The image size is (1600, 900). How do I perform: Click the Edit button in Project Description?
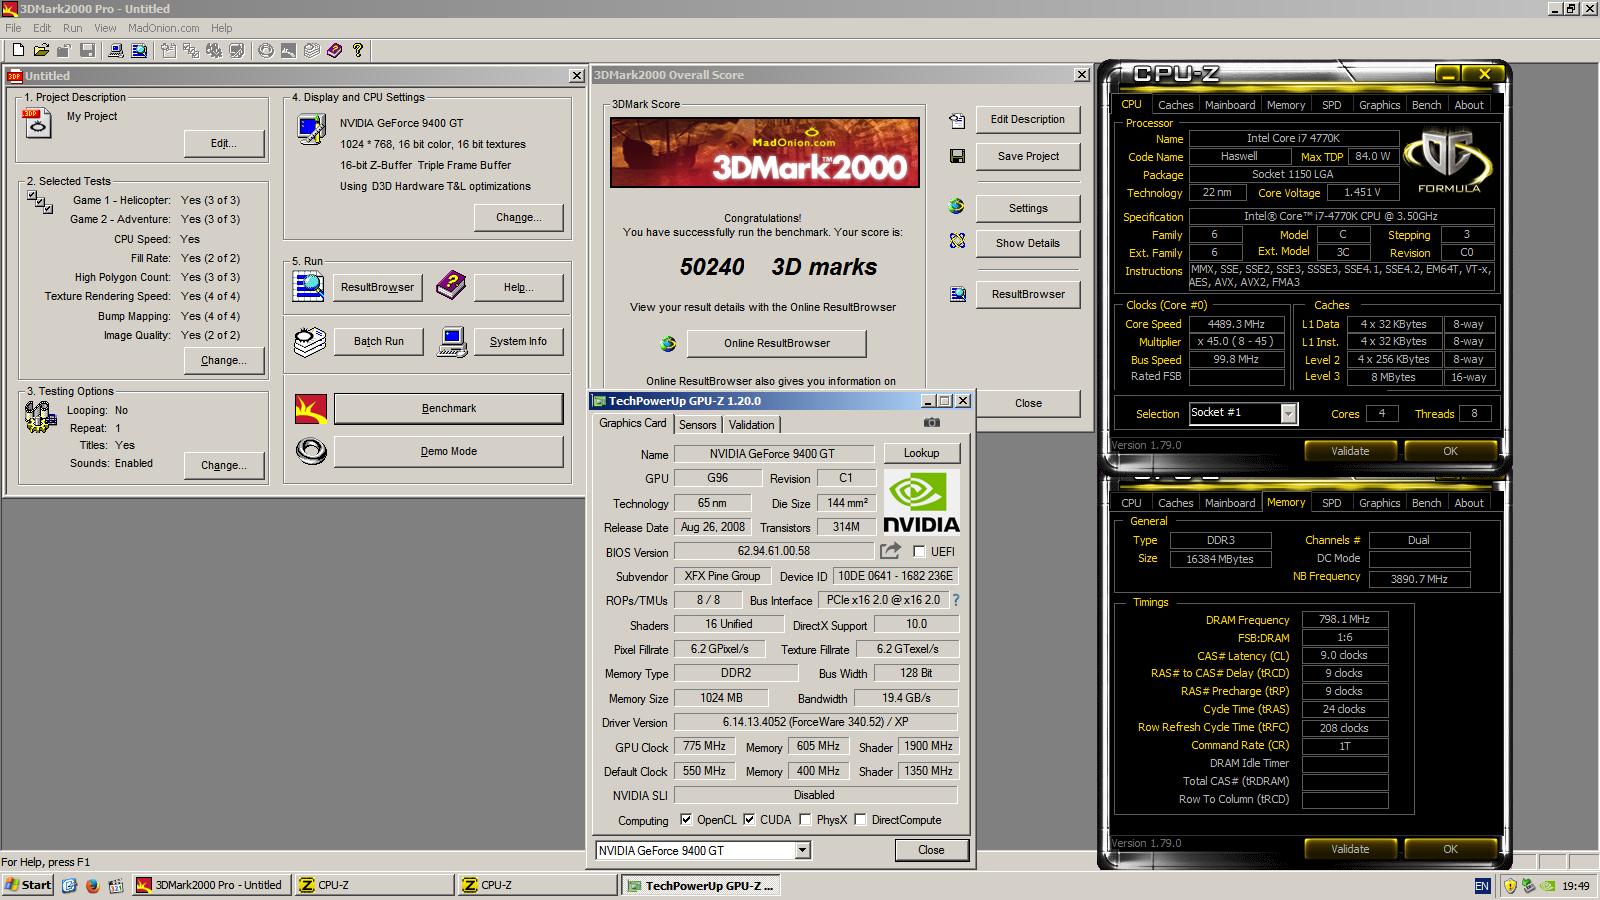tap(224, 144)
